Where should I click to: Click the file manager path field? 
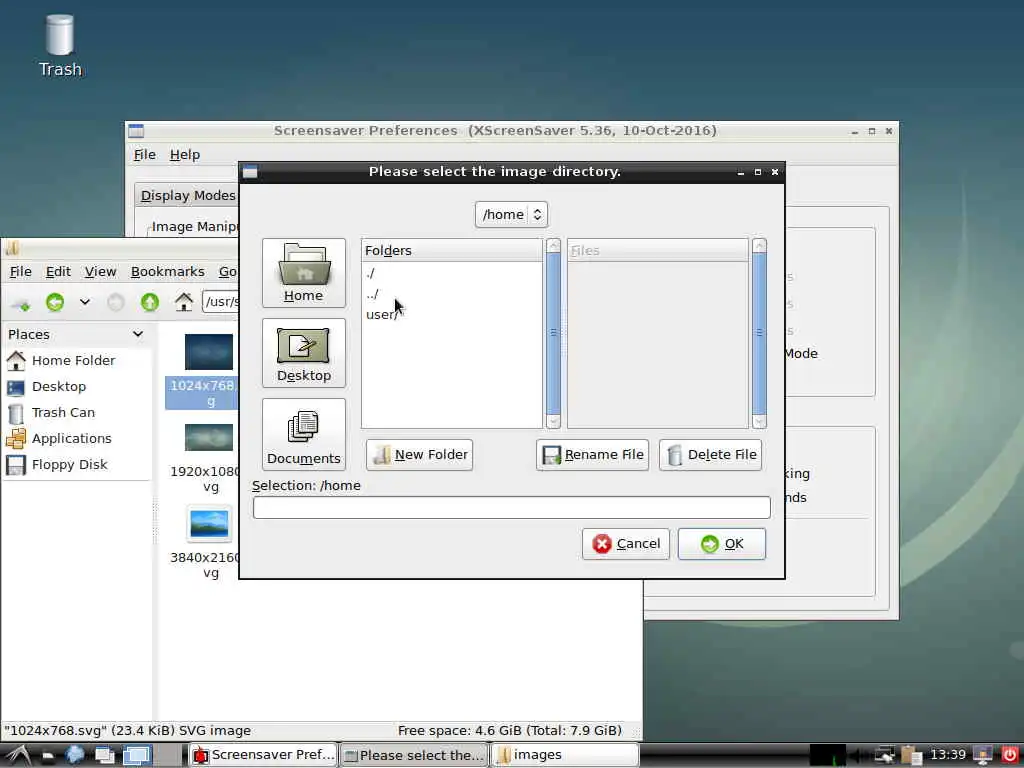[221, 302]
